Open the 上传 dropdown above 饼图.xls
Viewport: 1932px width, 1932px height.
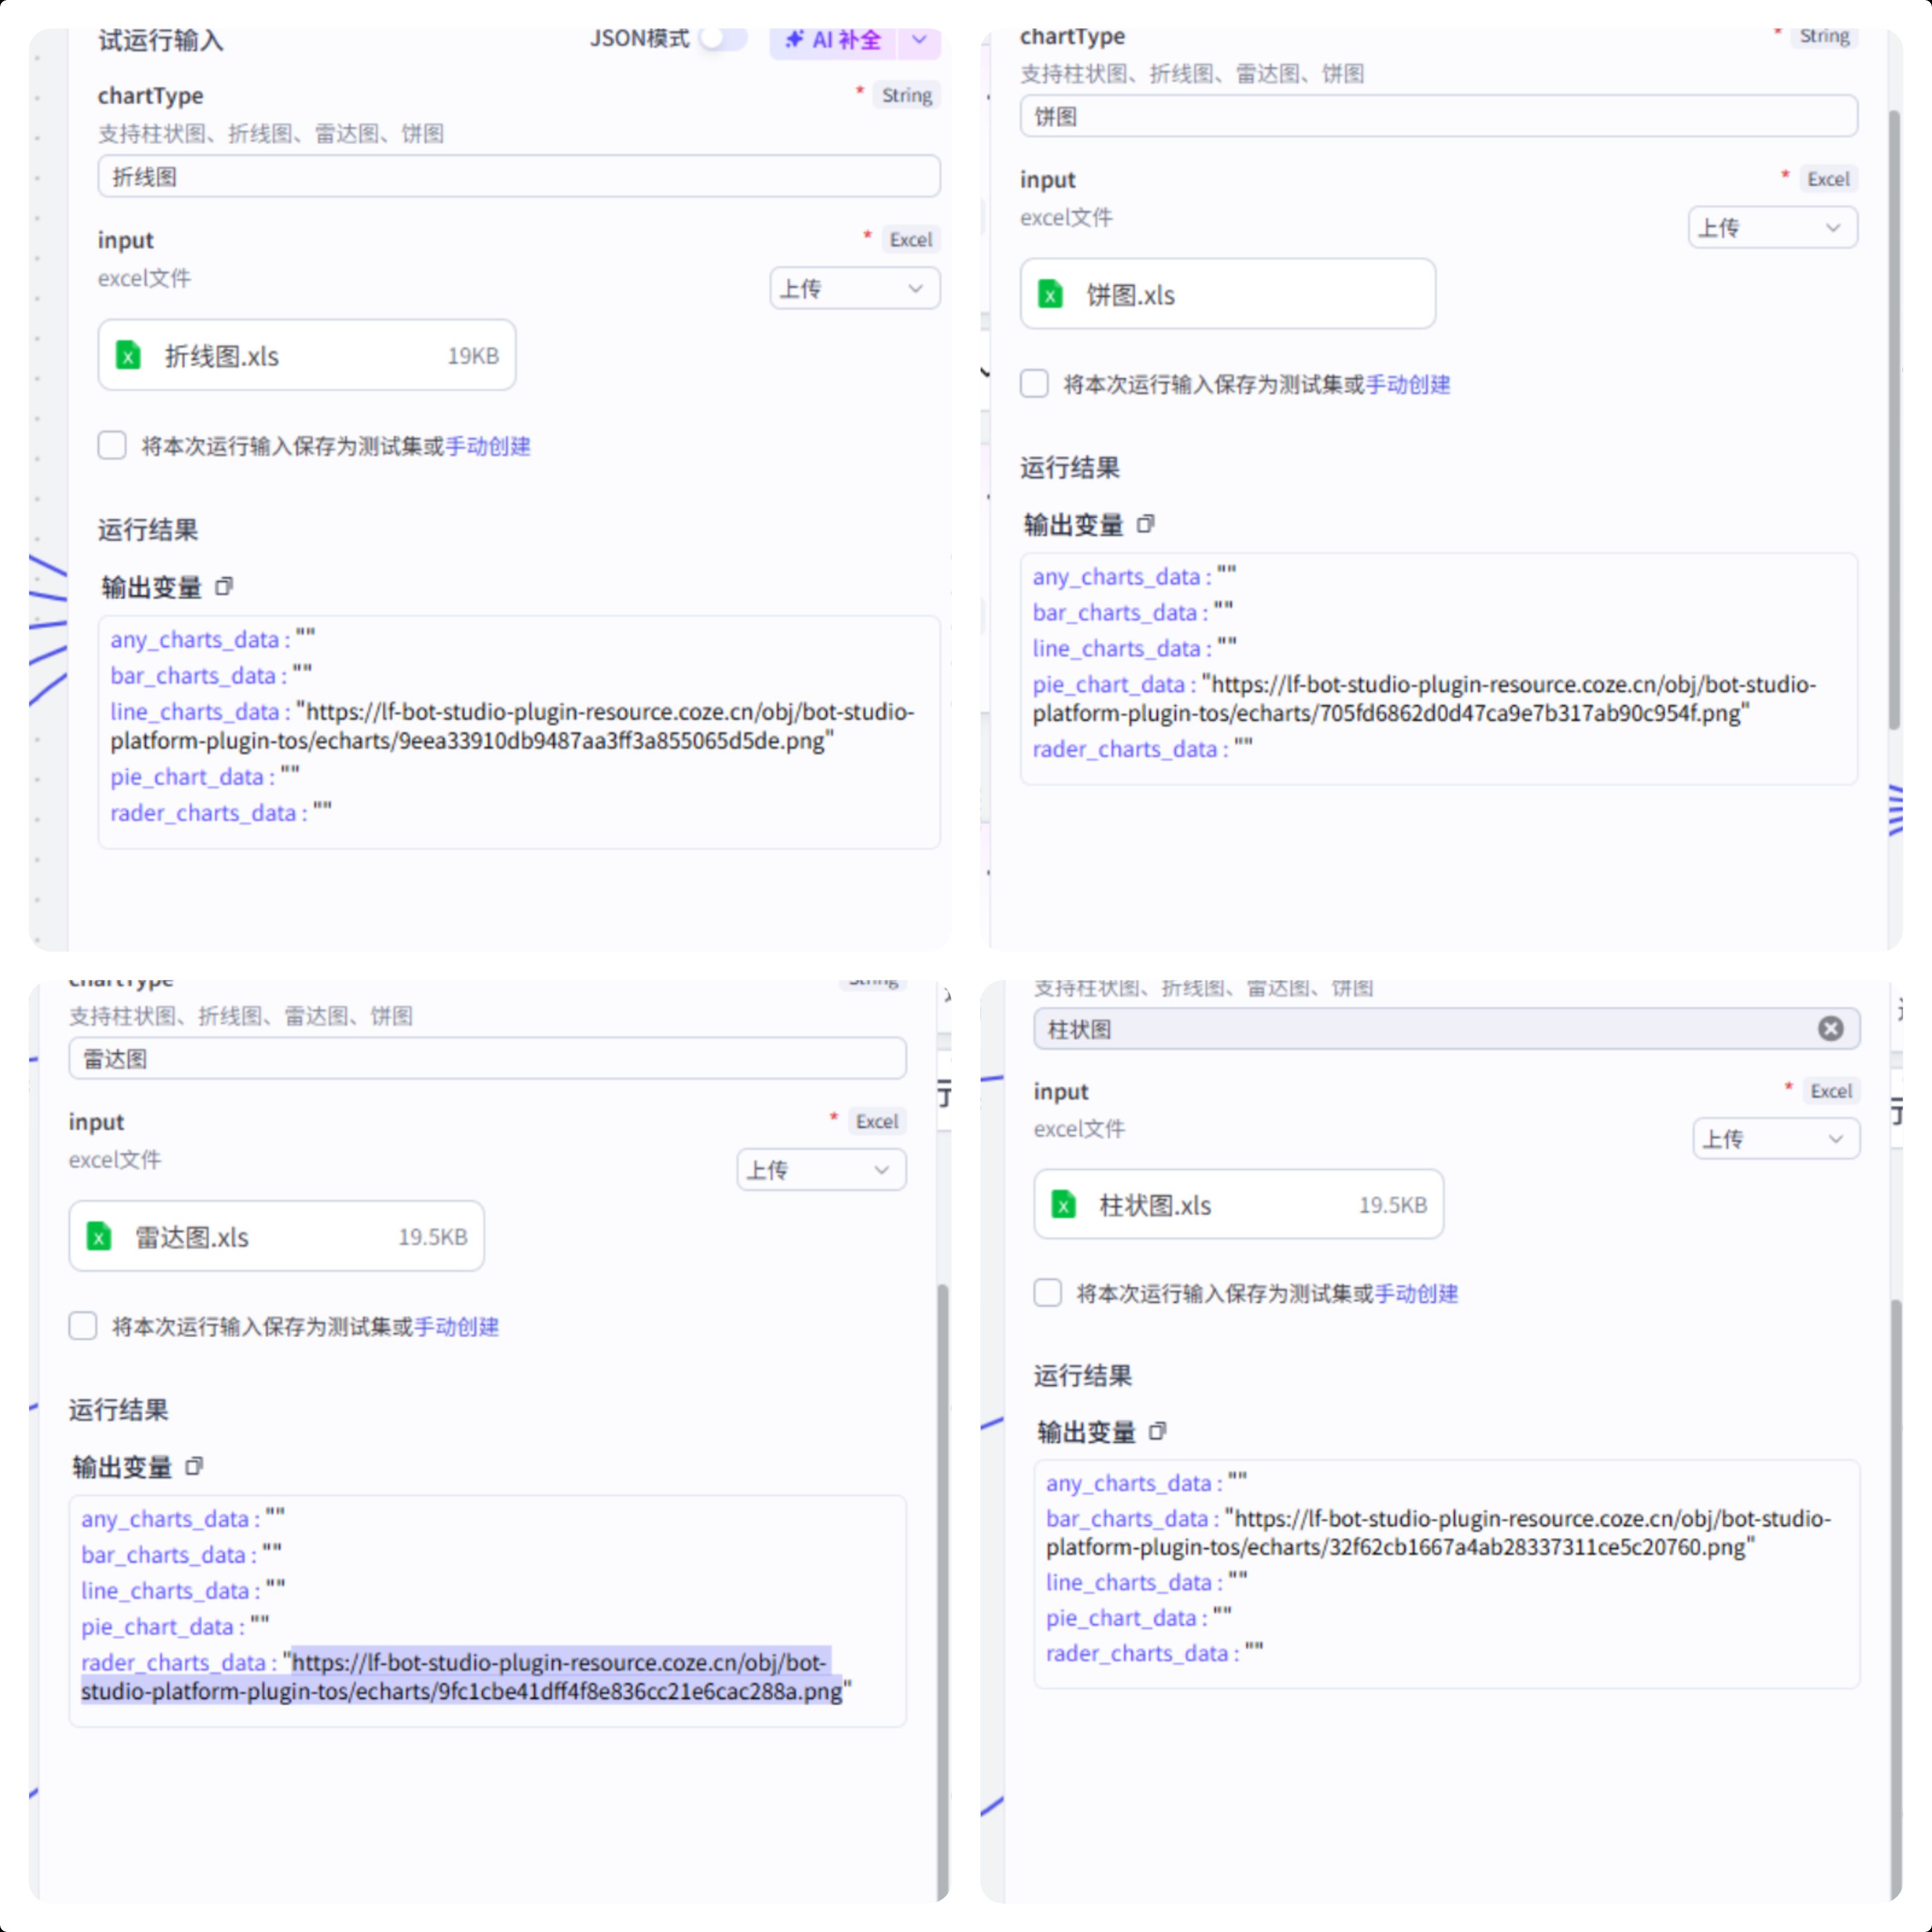coord(1773,227)
